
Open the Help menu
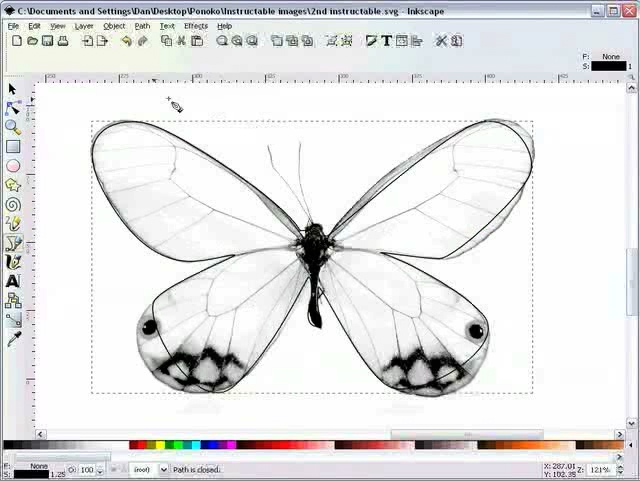224,26
